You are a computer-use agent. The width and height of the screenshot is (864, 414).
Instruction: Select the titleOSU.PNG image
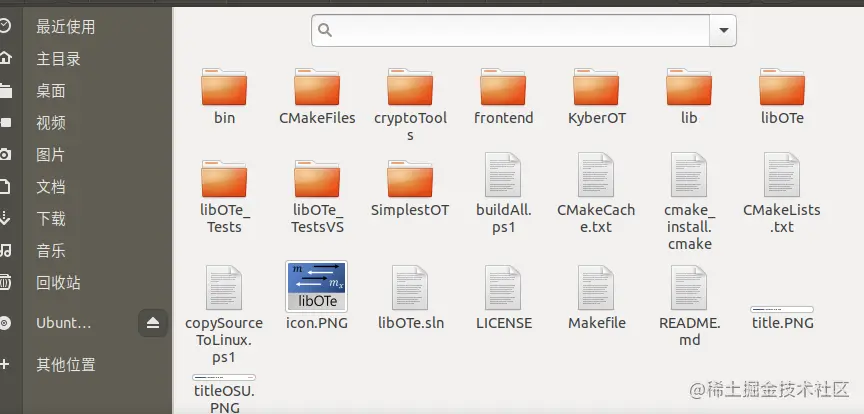pos(224,378)
